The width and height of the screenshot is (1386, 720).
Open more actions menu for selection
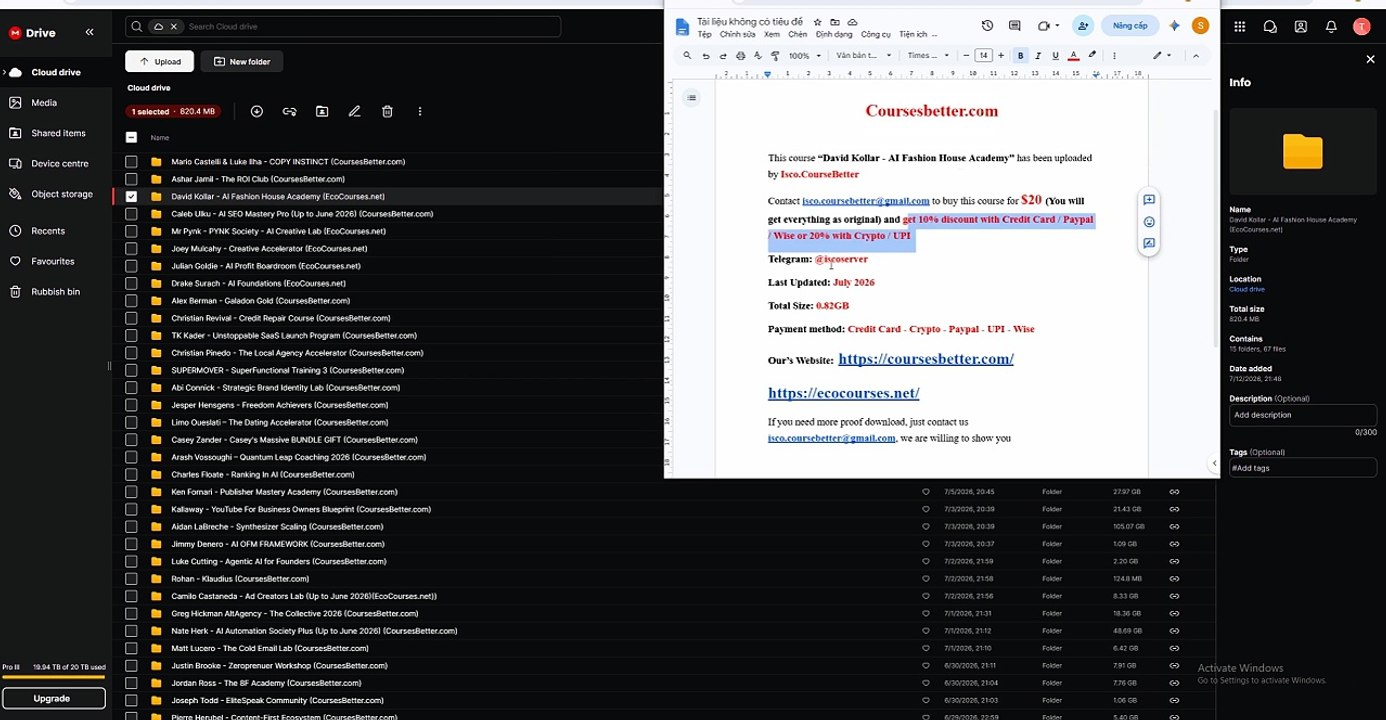pos(420,111)
